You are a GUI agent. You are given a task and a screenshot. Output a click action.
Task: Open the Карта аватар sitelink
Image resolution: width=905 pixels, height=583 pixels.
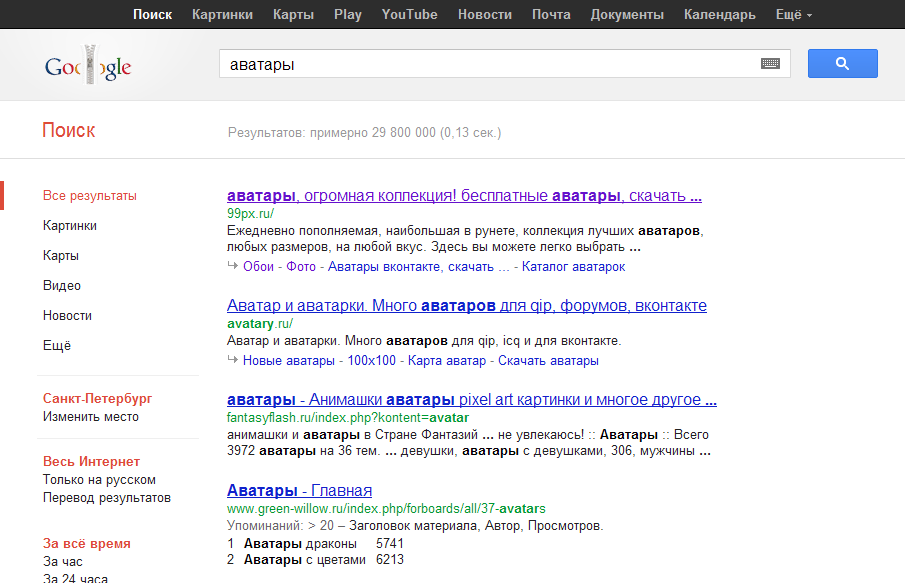(x=447, y=361)
